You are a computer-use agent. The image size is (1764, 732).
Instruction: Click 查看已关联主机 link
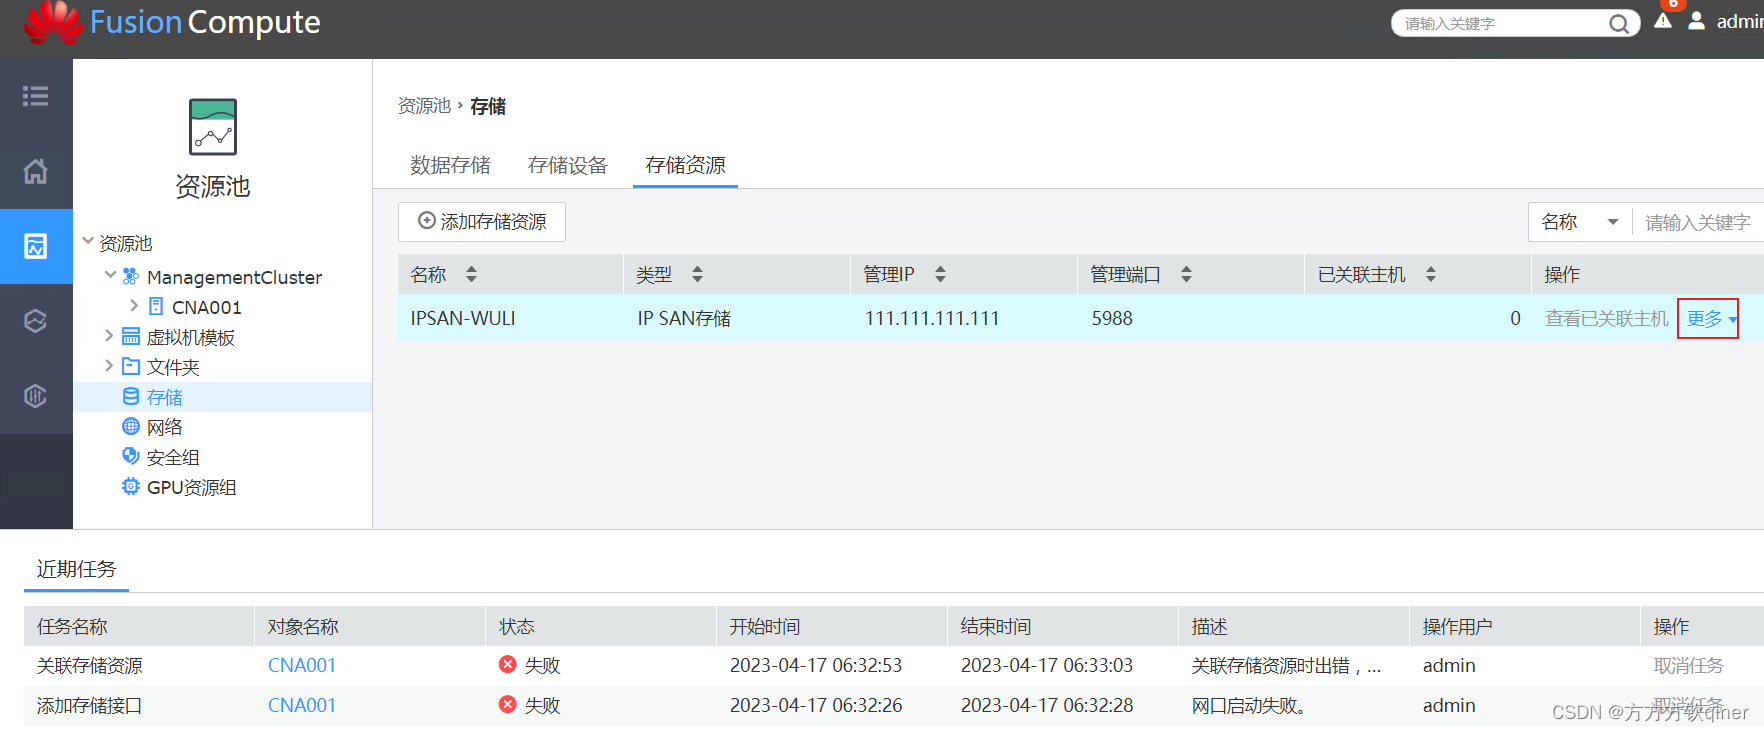[x=1607, y=318]
